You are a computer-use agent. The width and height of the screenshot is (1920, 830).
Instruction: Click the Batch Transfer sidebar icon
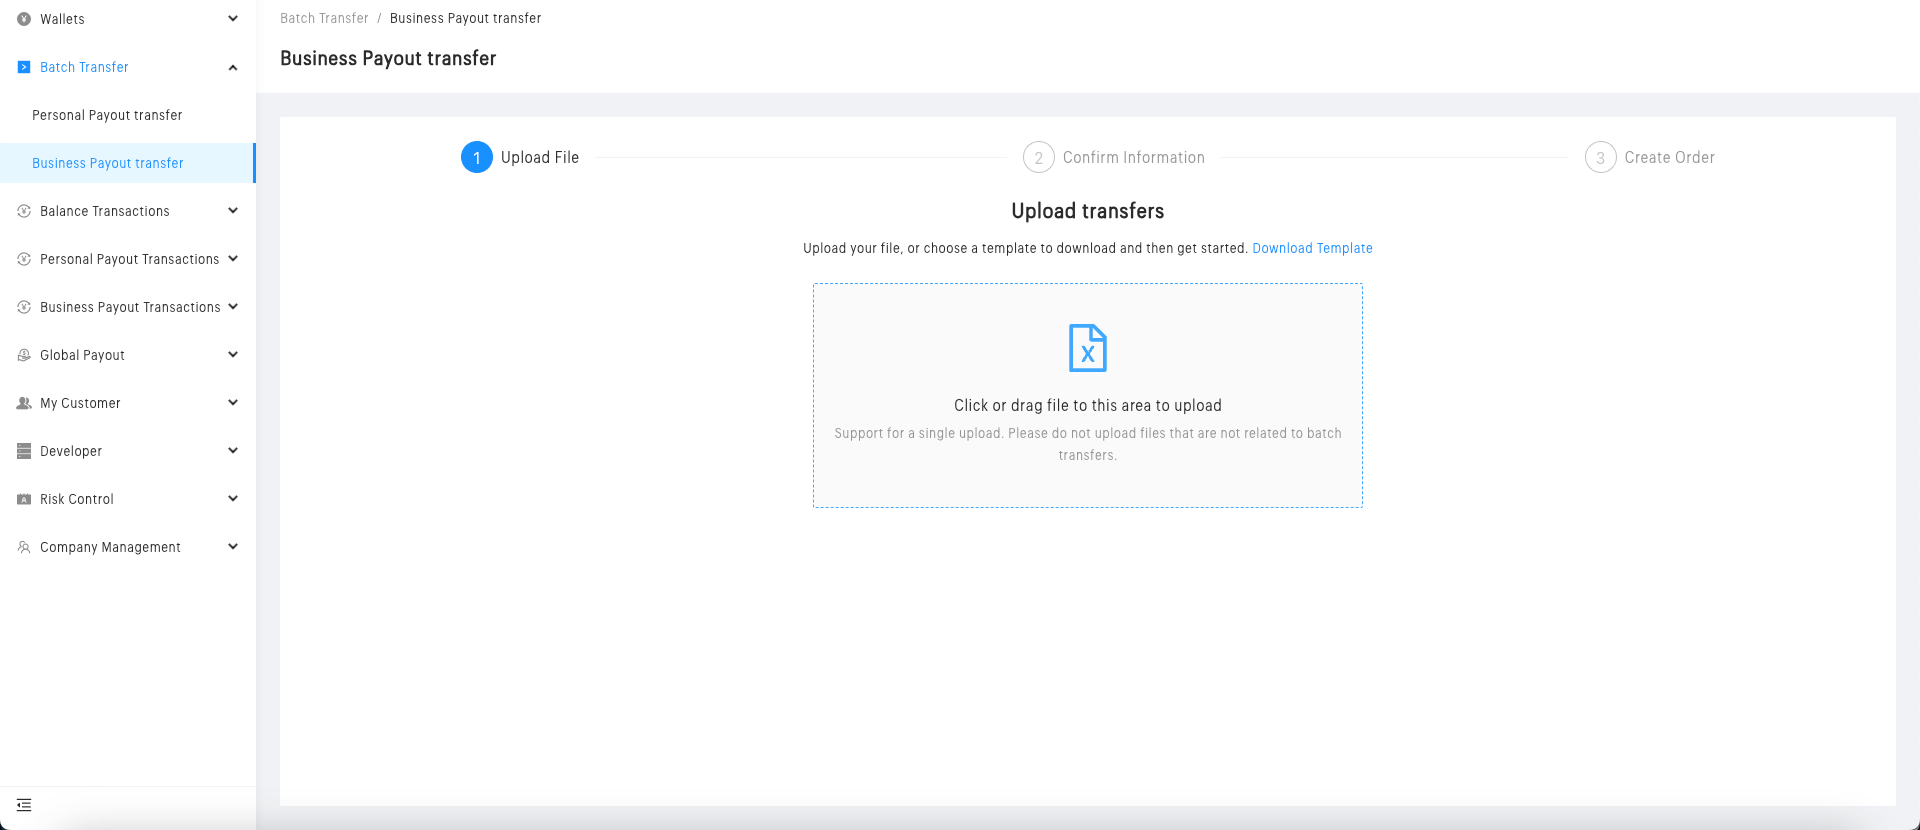coord(24,67)
